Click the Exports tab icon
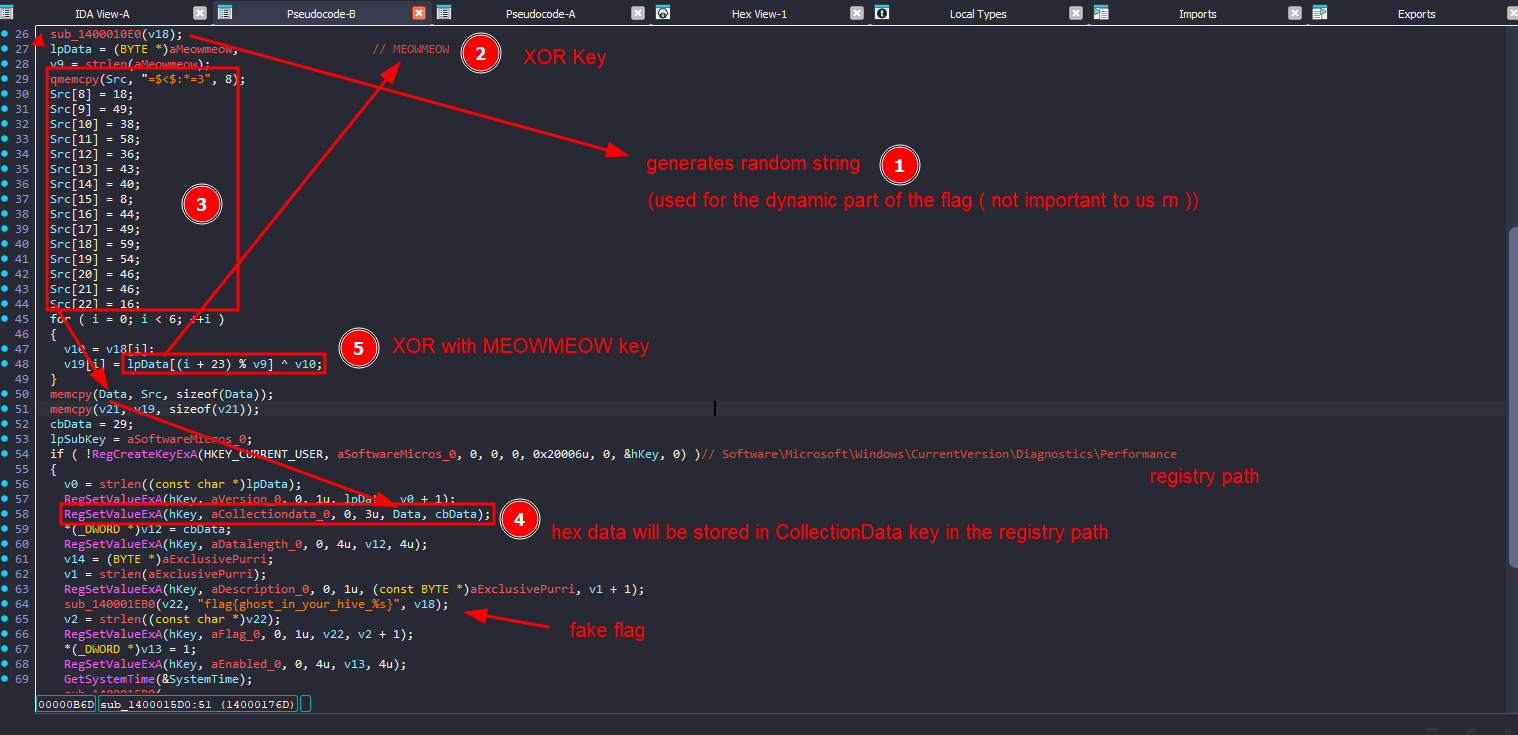Screen dimensions: 1518x735 [1320, 13]
